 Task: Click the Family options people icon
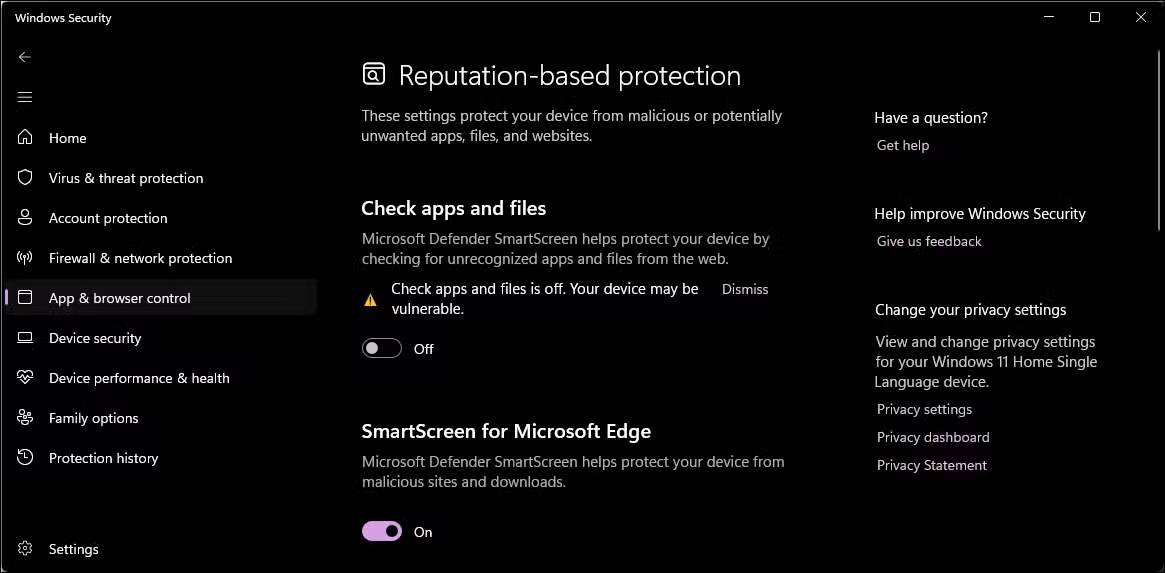(x=26, y=418)
